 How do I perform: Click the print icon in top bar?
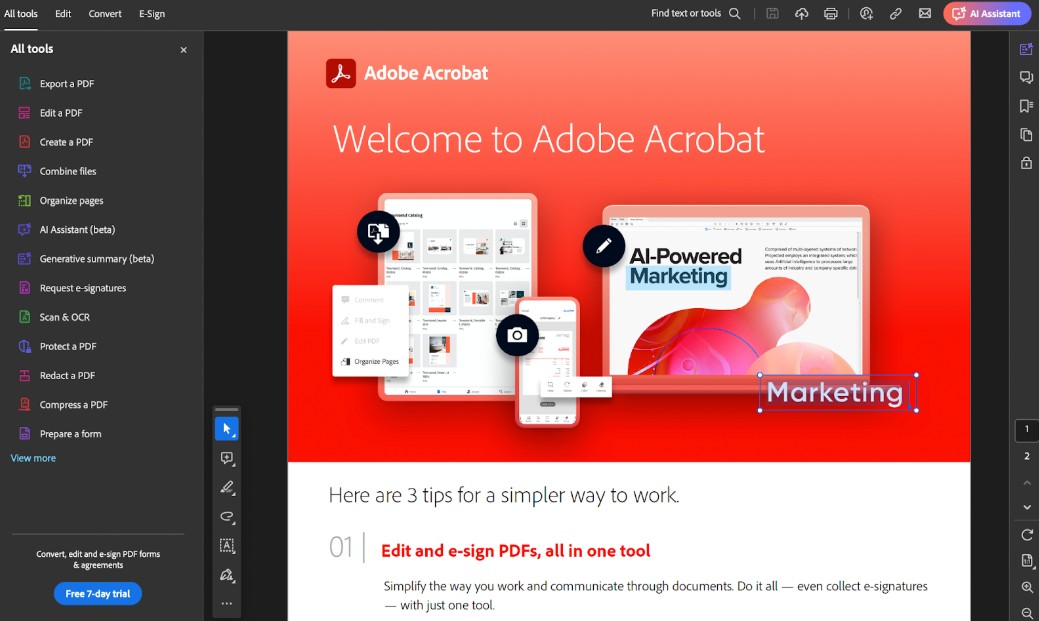(x=830, y=14)
